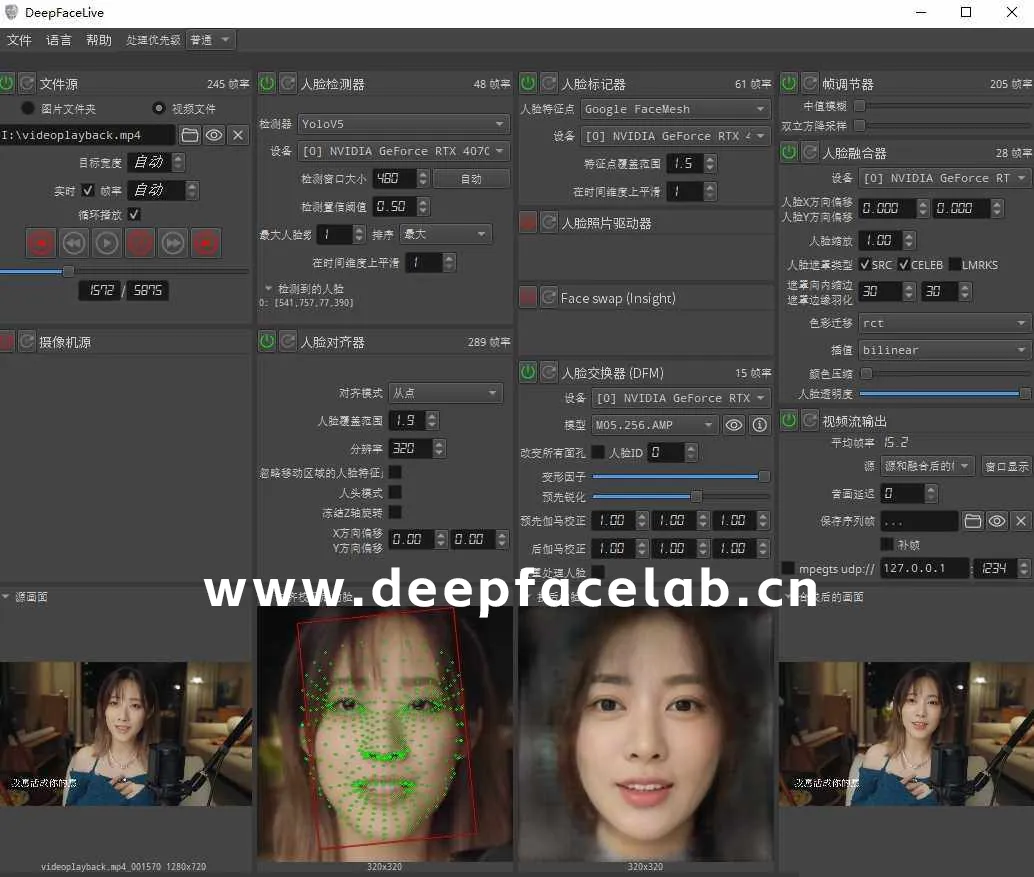Click the 自动 button beside 检测窗口大小

[471, 179]
